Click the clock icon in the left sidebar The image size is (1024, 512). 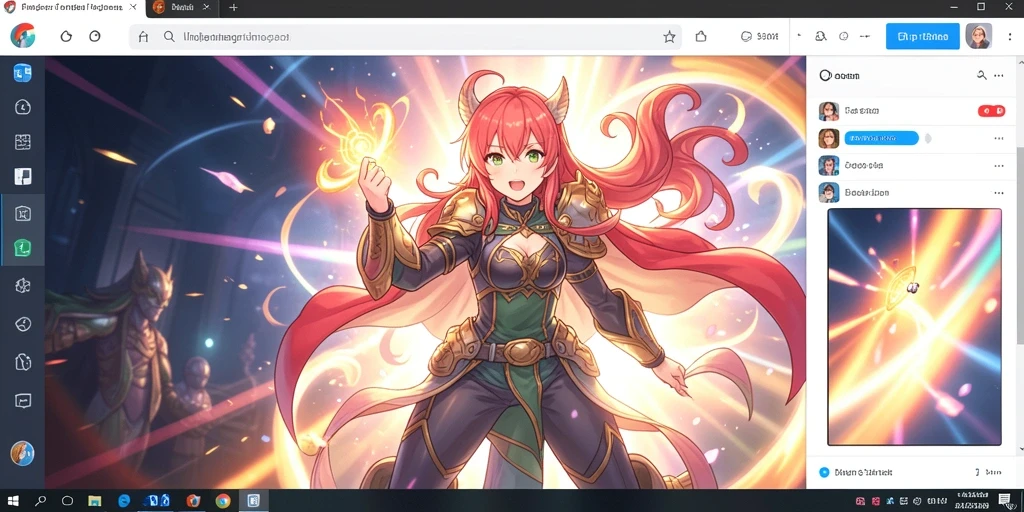[23, 107]
